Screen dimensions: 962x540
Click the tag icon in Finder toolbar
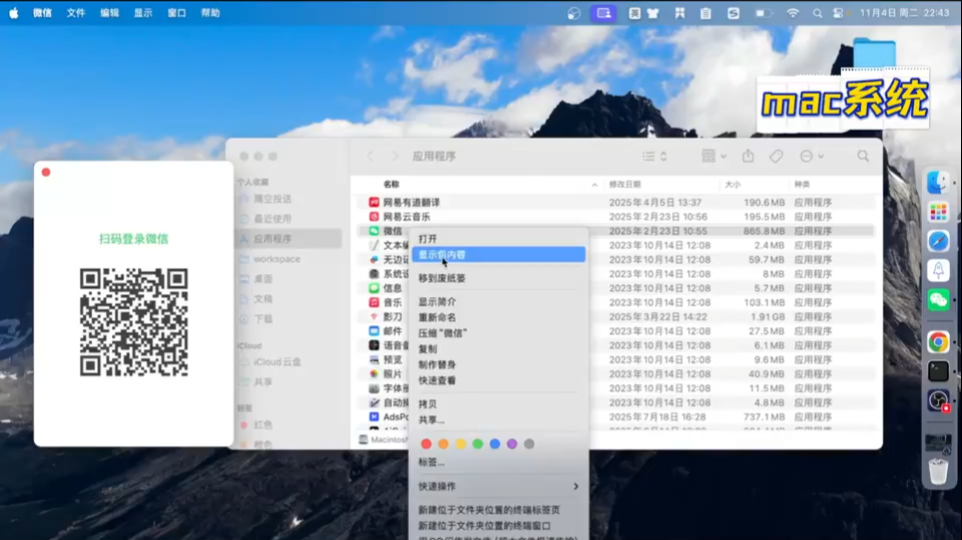click(776, 157)
